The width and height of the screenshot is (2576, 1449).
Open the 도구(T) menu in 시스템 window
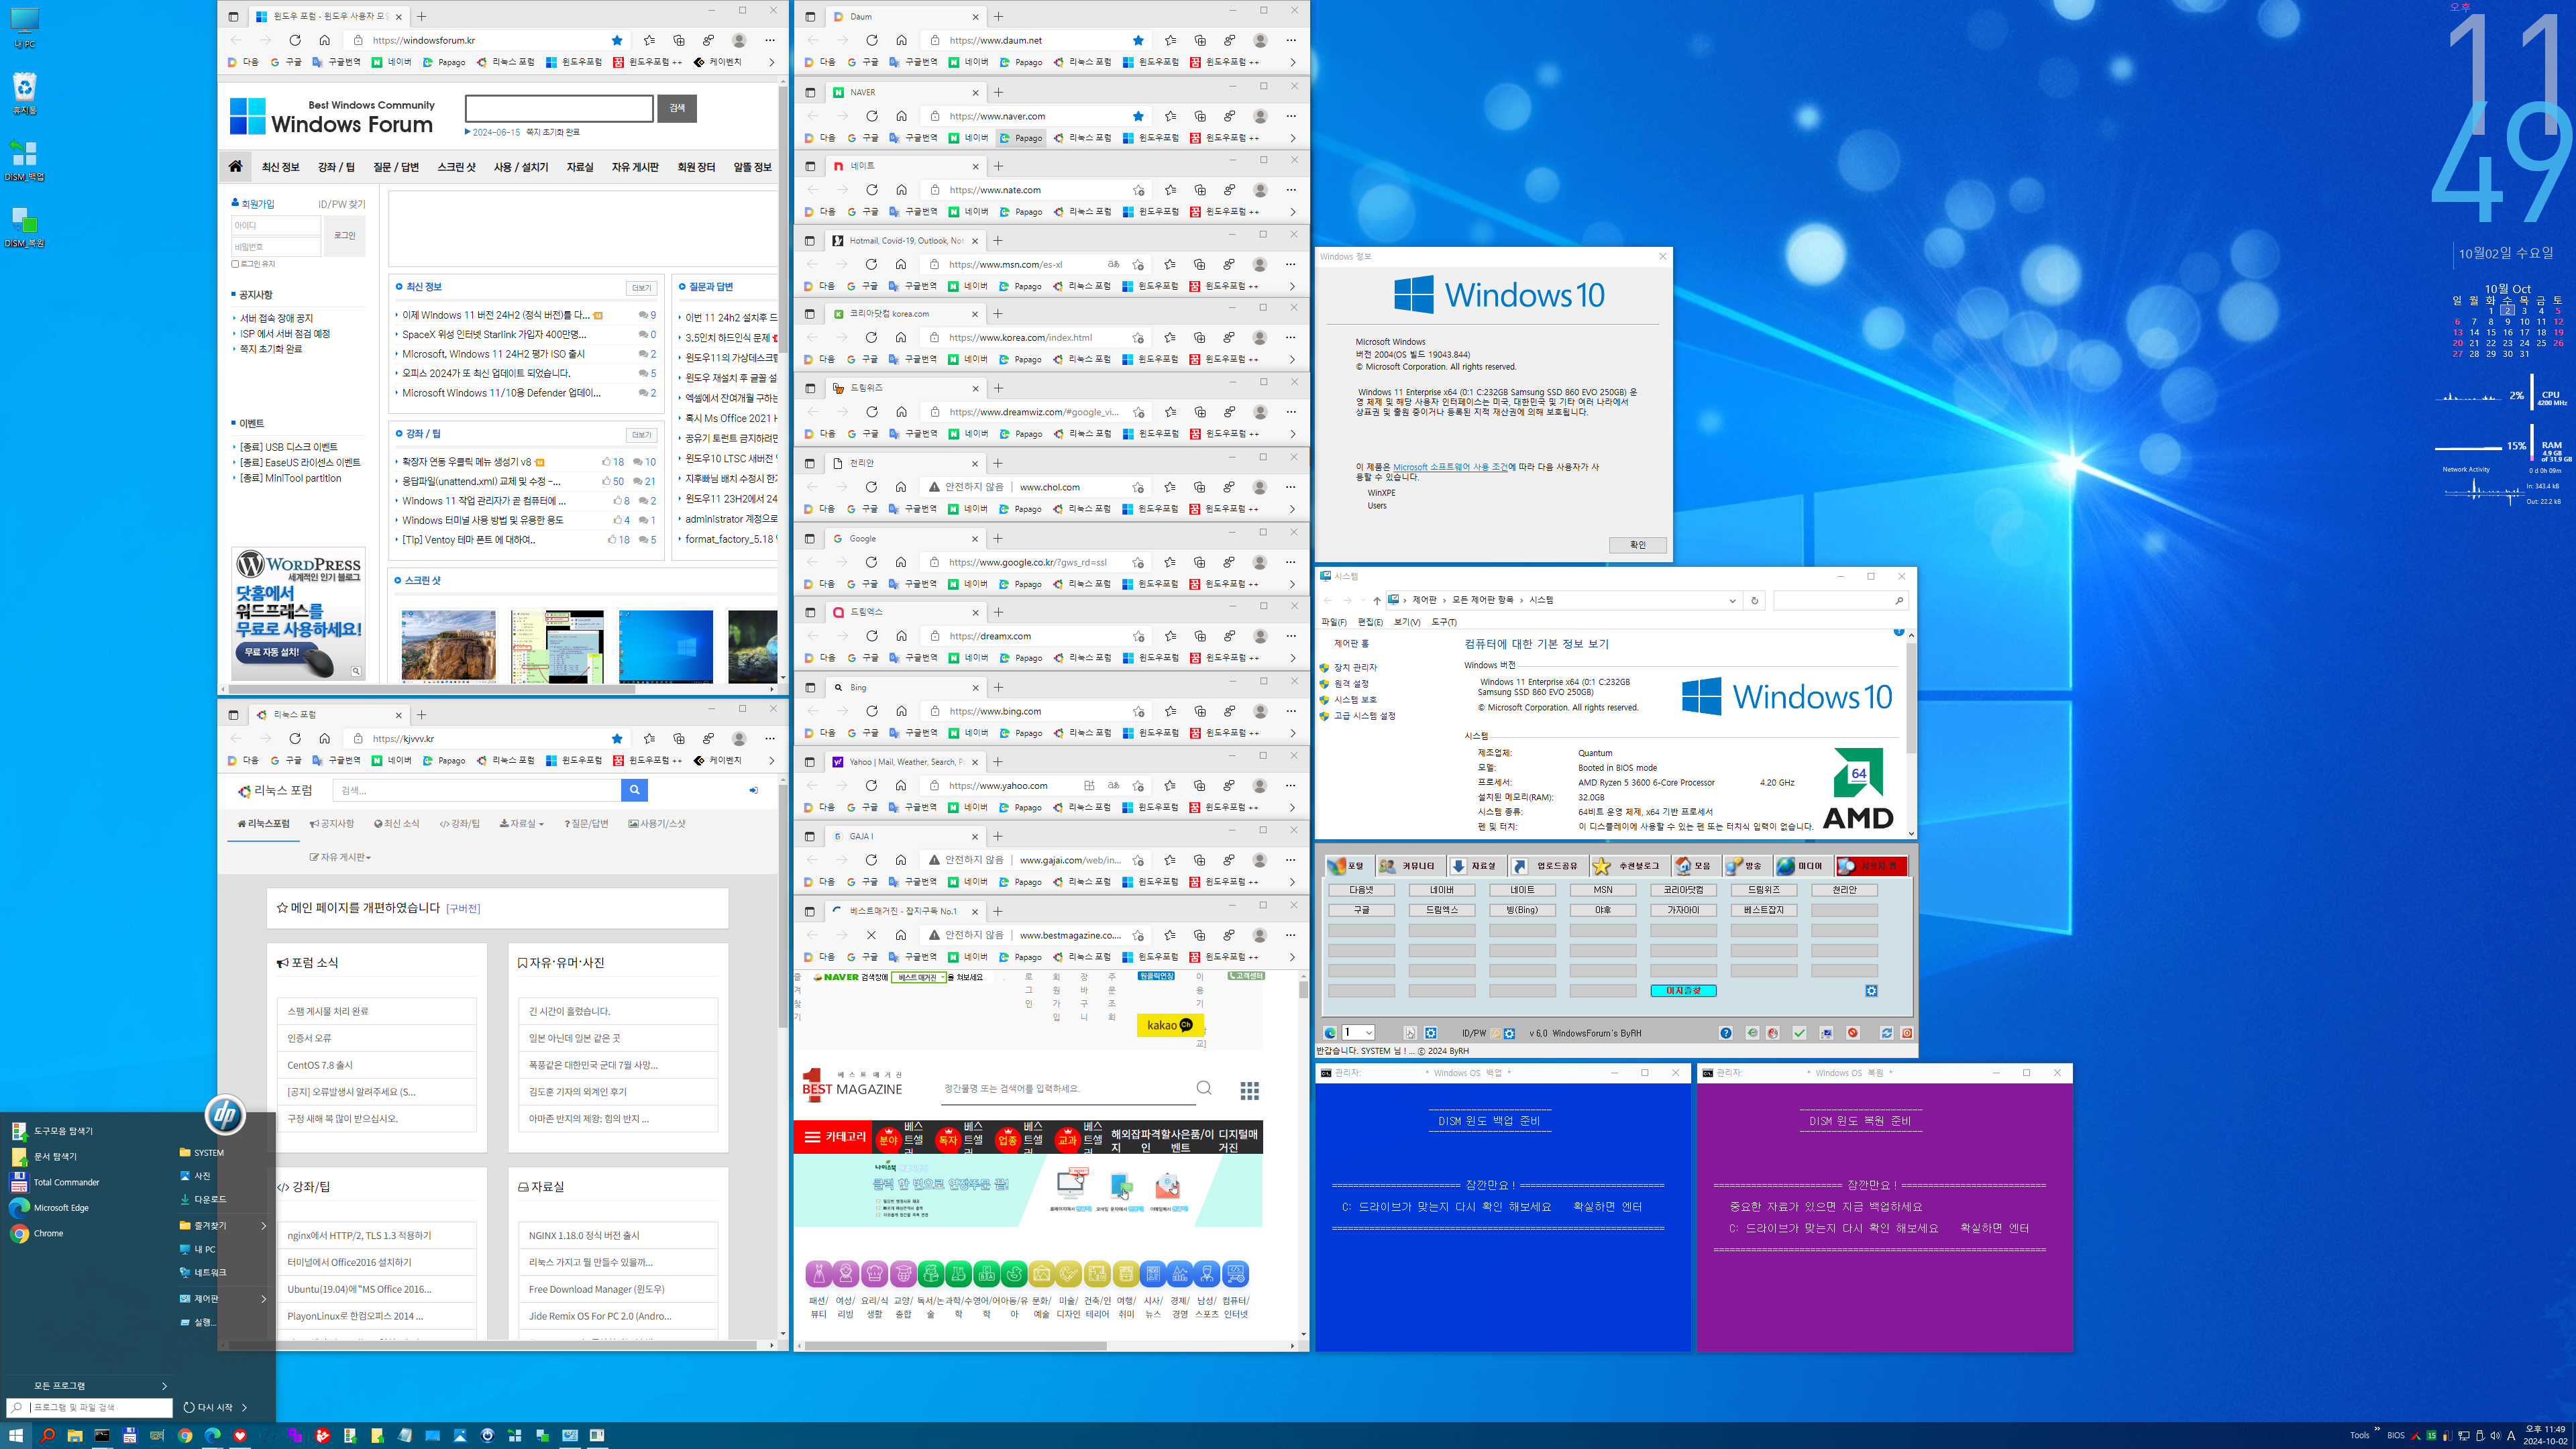[1444, 622]
